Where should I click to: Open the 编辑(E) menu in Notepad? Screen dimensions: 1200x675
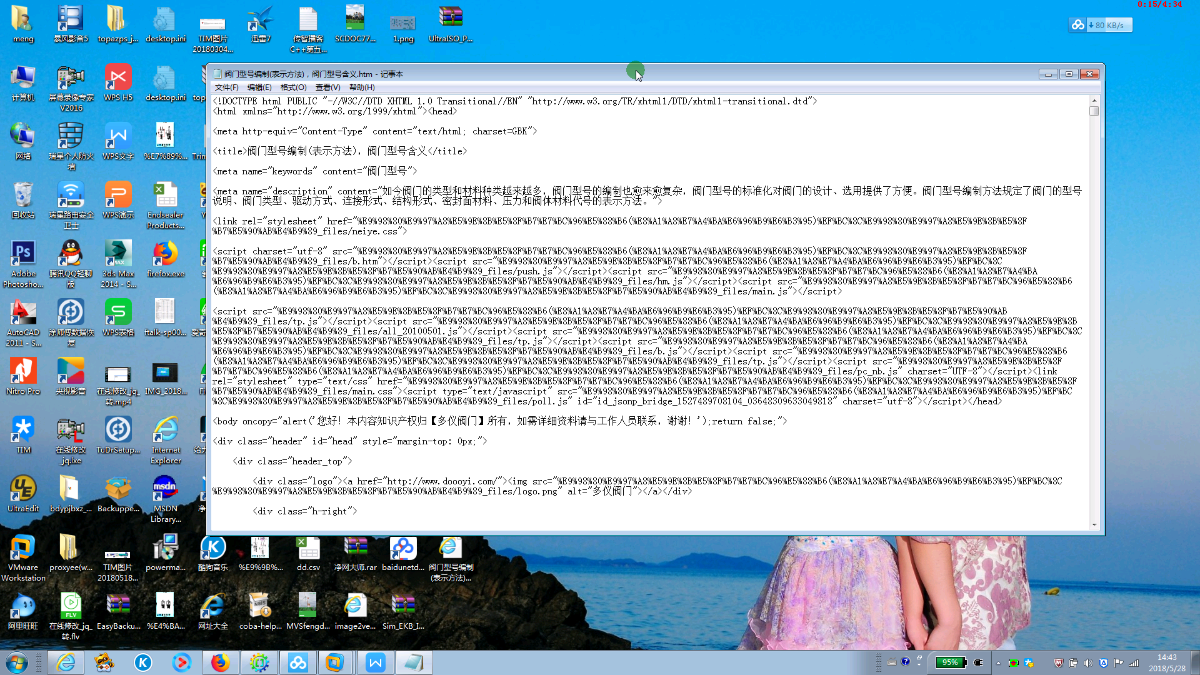(x=260, y=87)
